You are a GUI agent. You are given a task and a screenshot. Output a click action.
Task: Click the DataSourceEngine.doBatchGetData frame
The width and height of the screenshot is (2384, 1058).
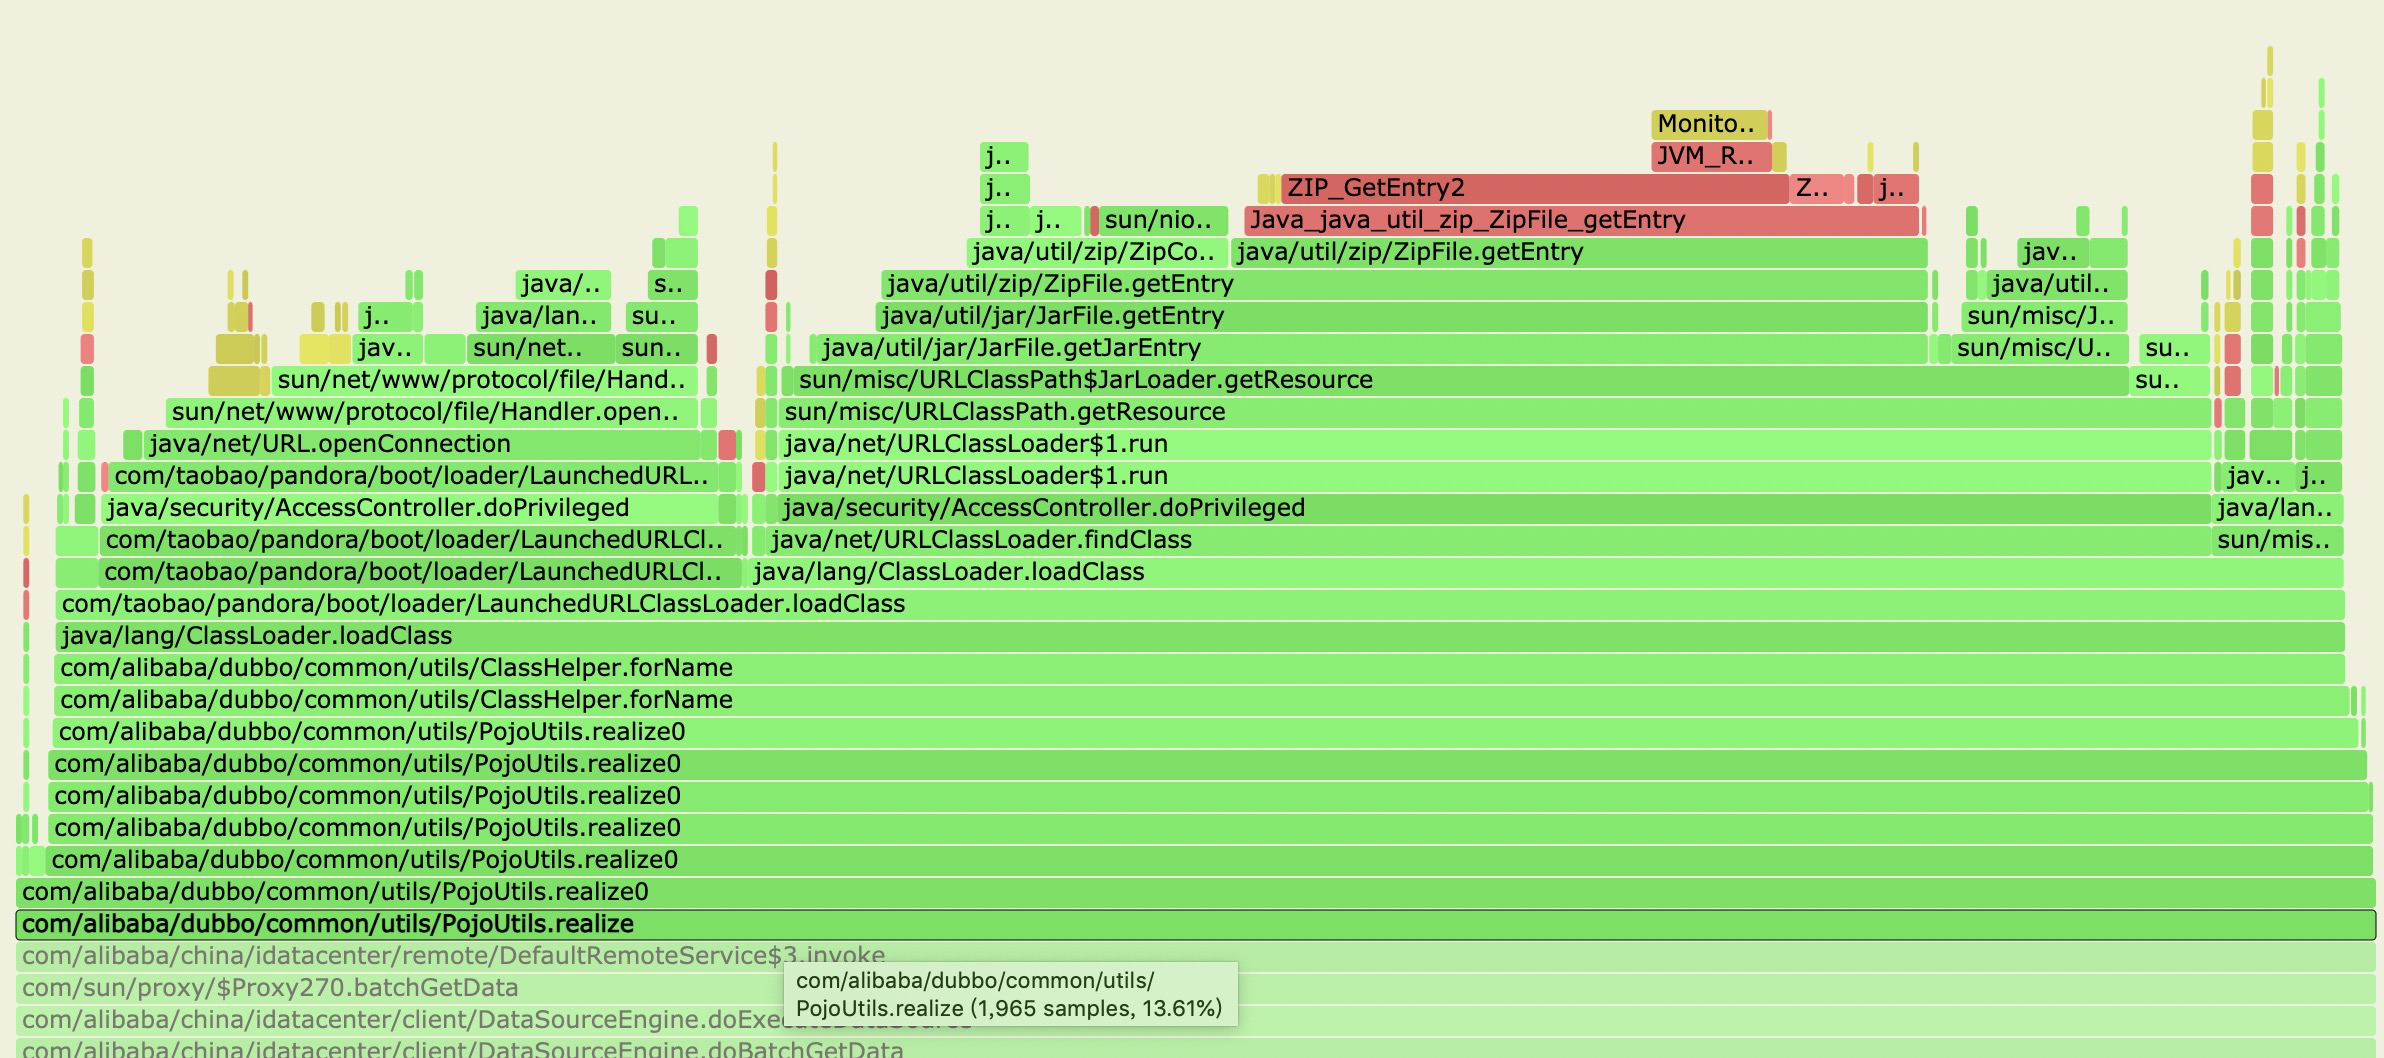(x=1195, y=1049)
